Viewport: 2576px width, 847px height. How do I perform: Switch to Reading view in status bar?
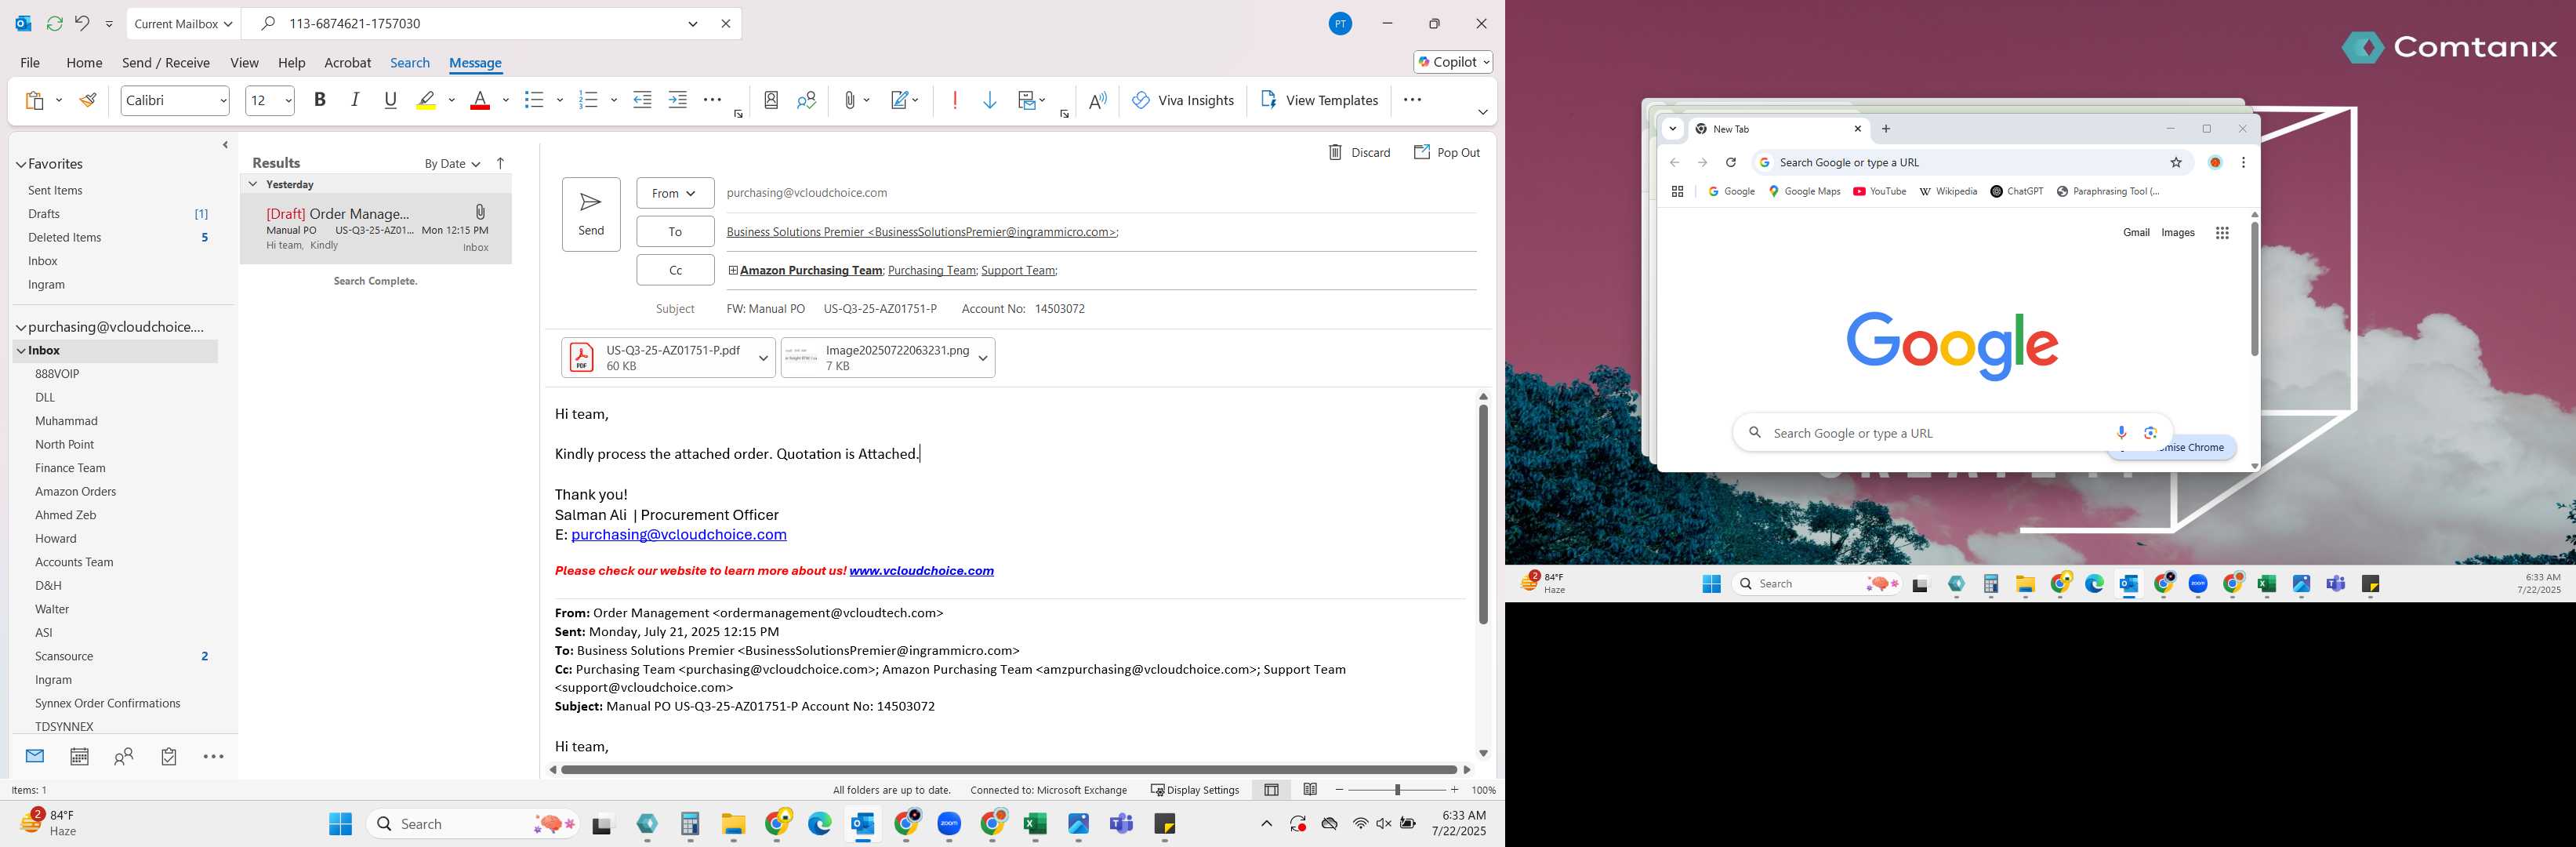click(x=1310, y=790)
